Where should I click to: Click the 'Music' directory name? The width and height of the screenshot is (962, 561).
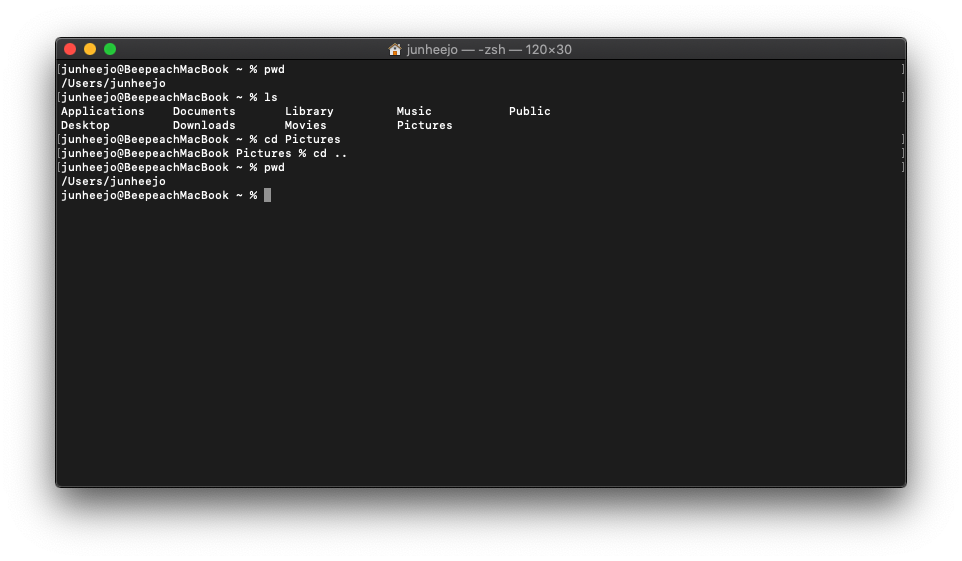[414, 111]
